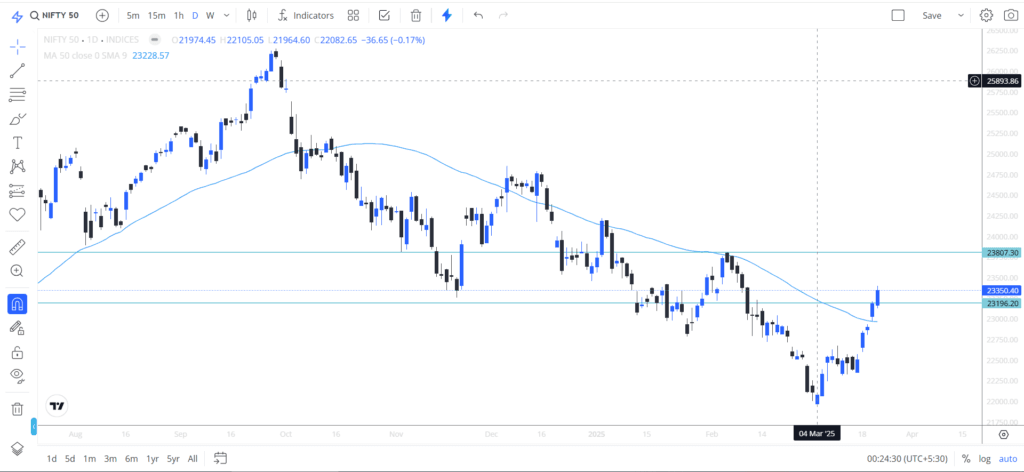Click the symbol status dot beside INDICES
Viewport: 1024px width, 472px height.
tap(154, 40)
